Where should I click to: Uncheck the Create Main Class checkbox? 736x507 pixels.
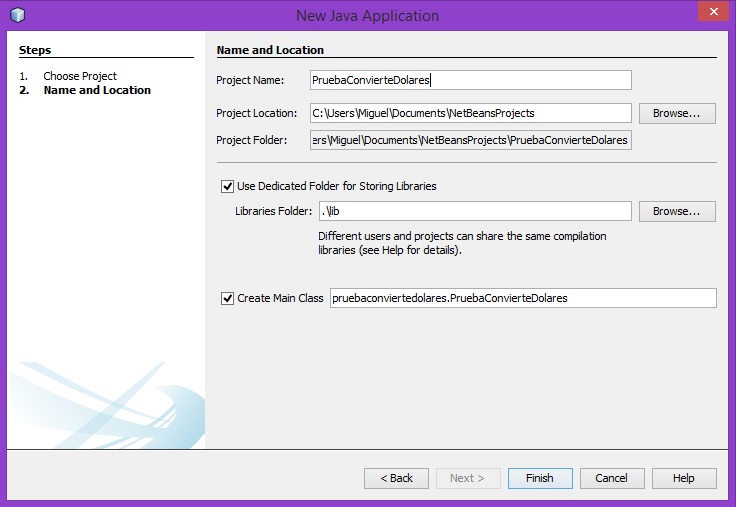click(227, 298)
